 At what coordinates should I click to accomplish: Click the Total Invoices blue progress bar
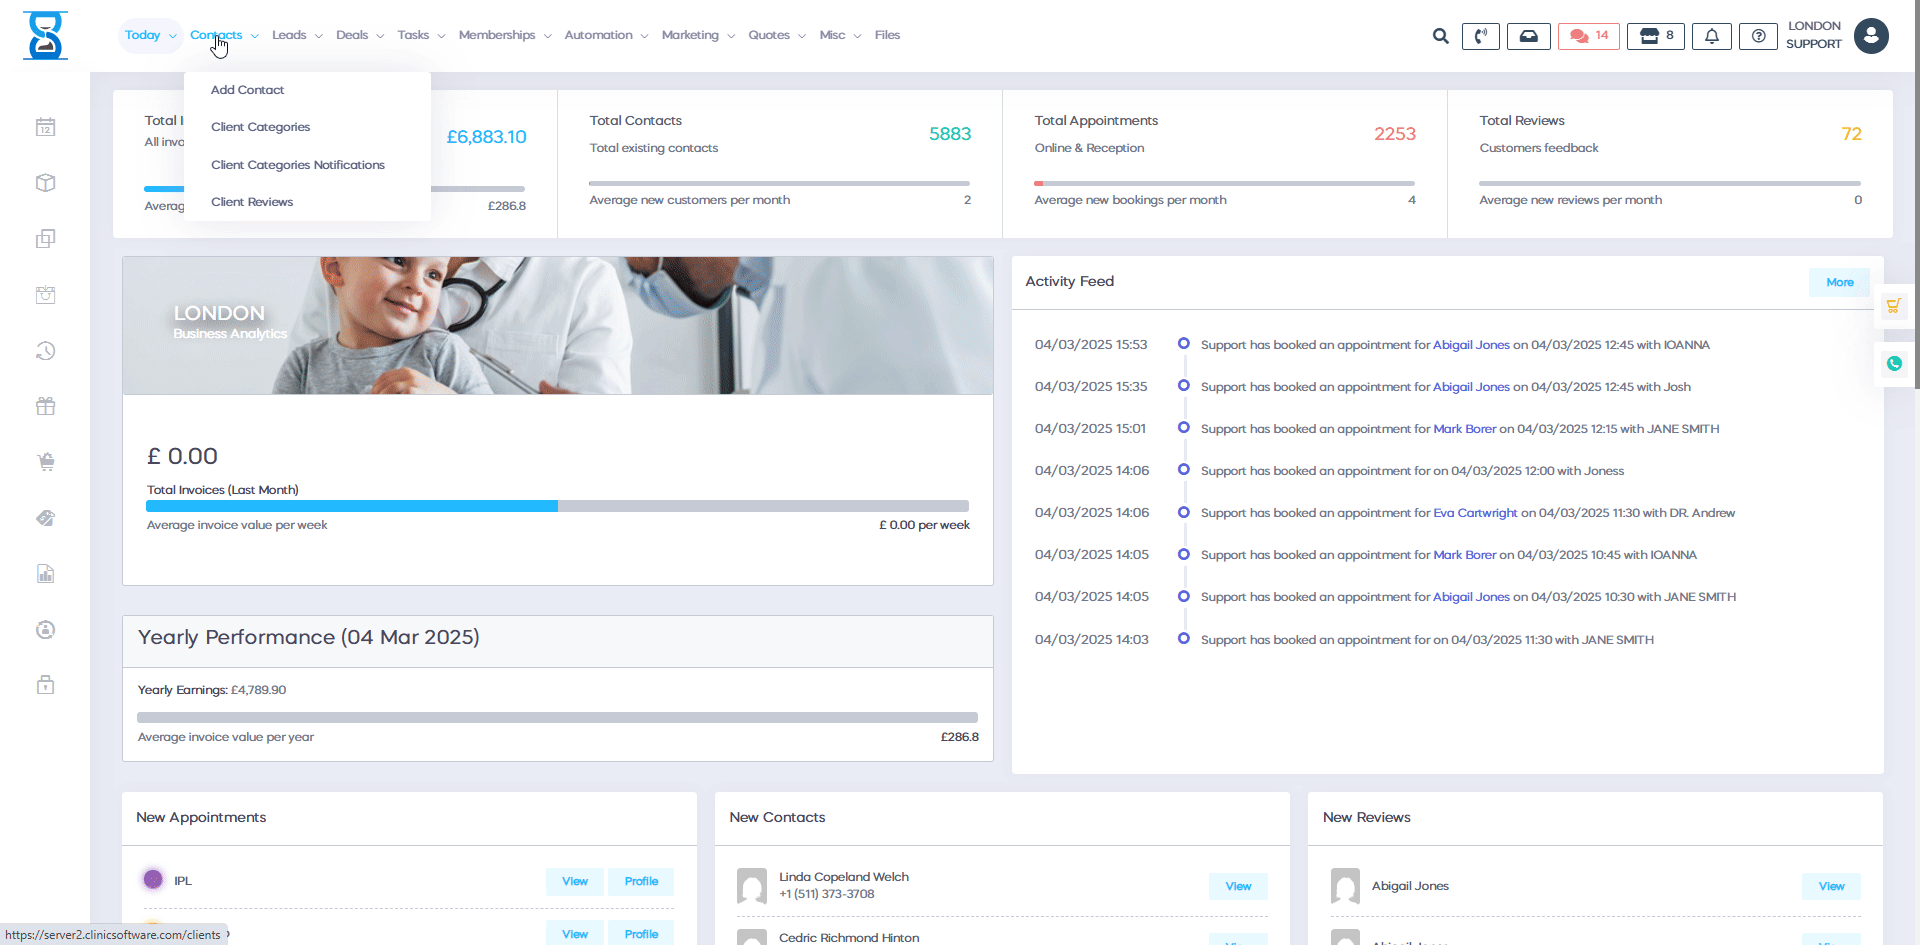(350, 506)
